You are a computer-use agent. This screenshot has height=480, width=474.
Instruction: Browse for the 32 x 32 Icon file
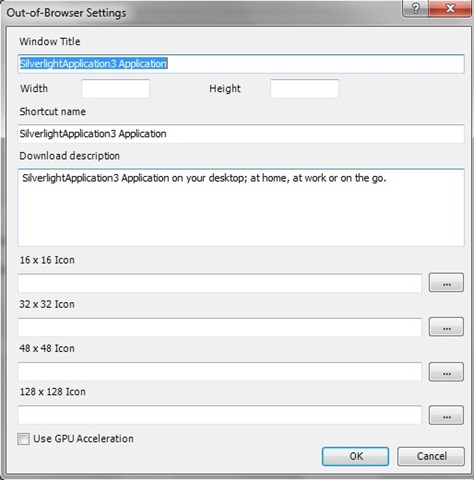[446, 327]
